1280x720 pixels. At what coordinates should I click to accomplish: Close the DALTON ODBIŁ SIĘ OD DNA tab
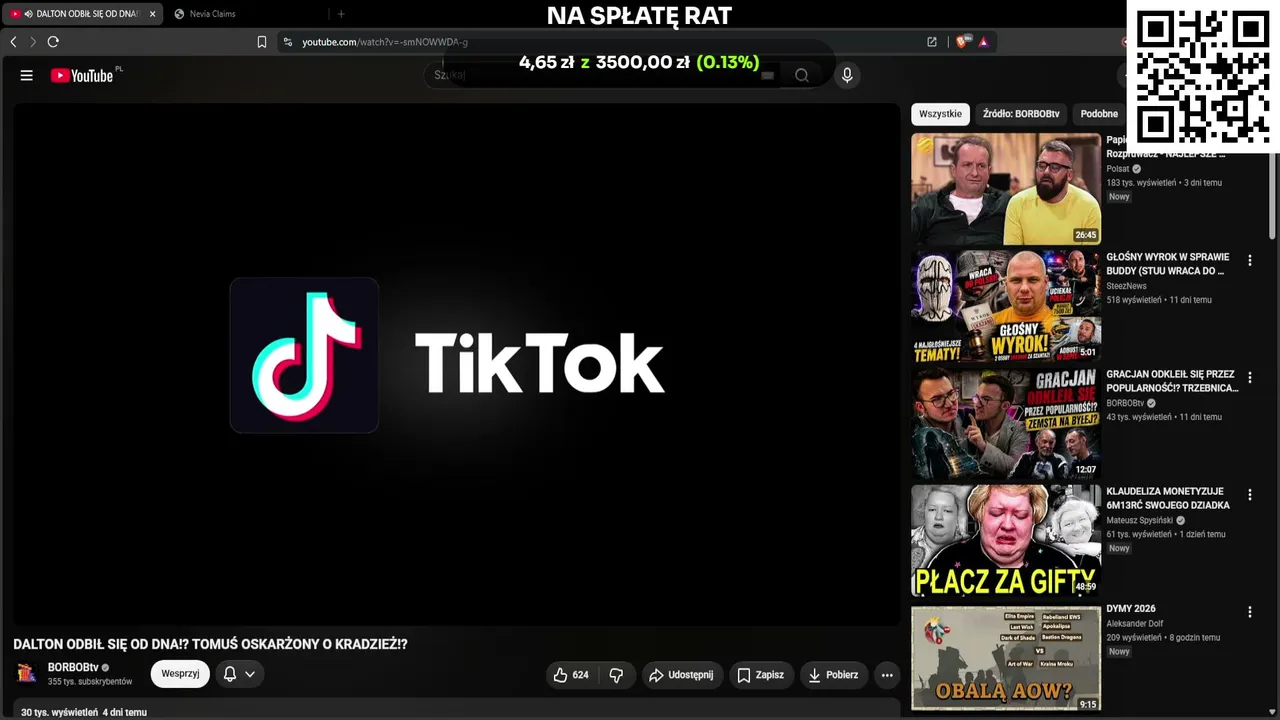coord(152,14)
